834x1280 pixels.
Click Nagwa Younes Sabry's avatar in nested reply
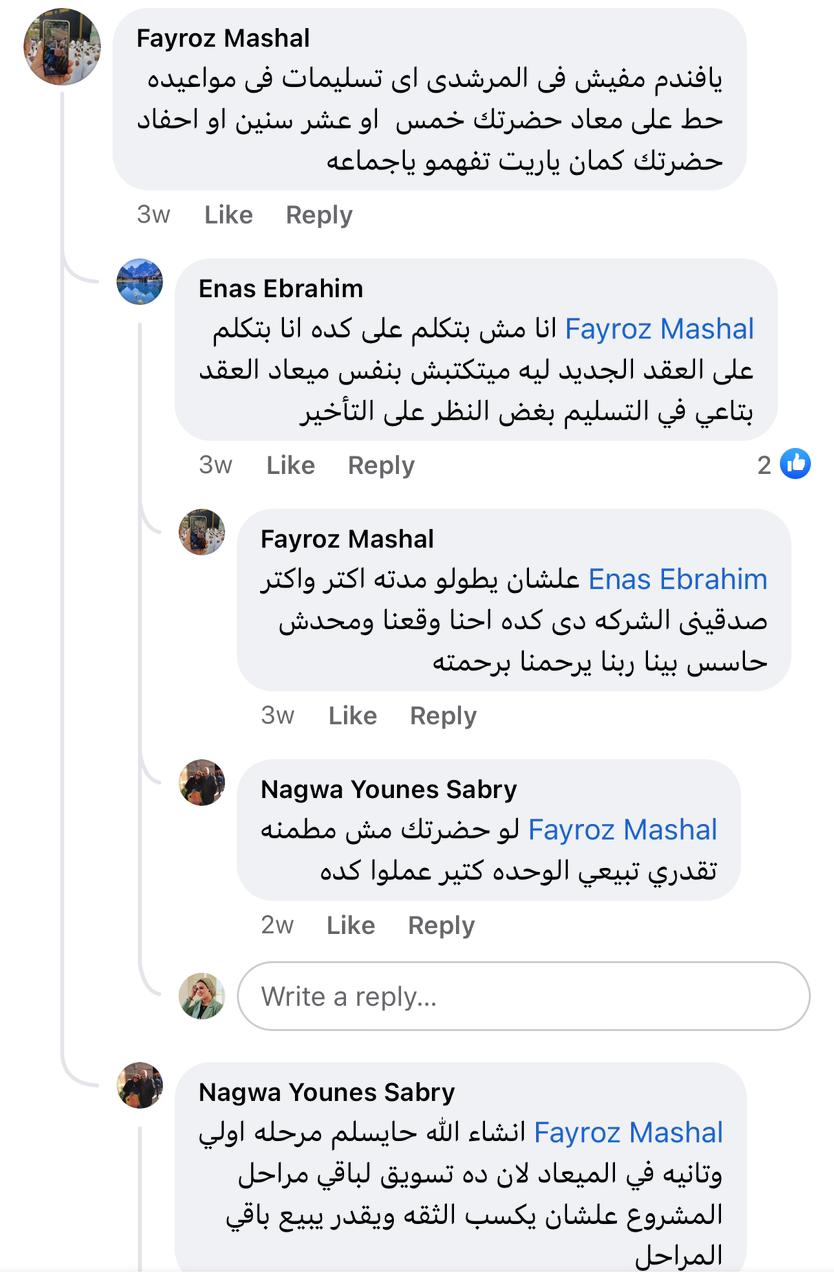click(x=201, y=782)
